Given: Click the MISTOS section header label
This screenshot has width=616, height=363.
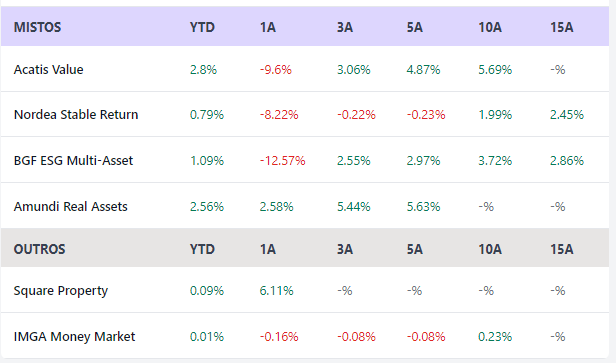Looking at the screenshot, I should click(37, 27).
